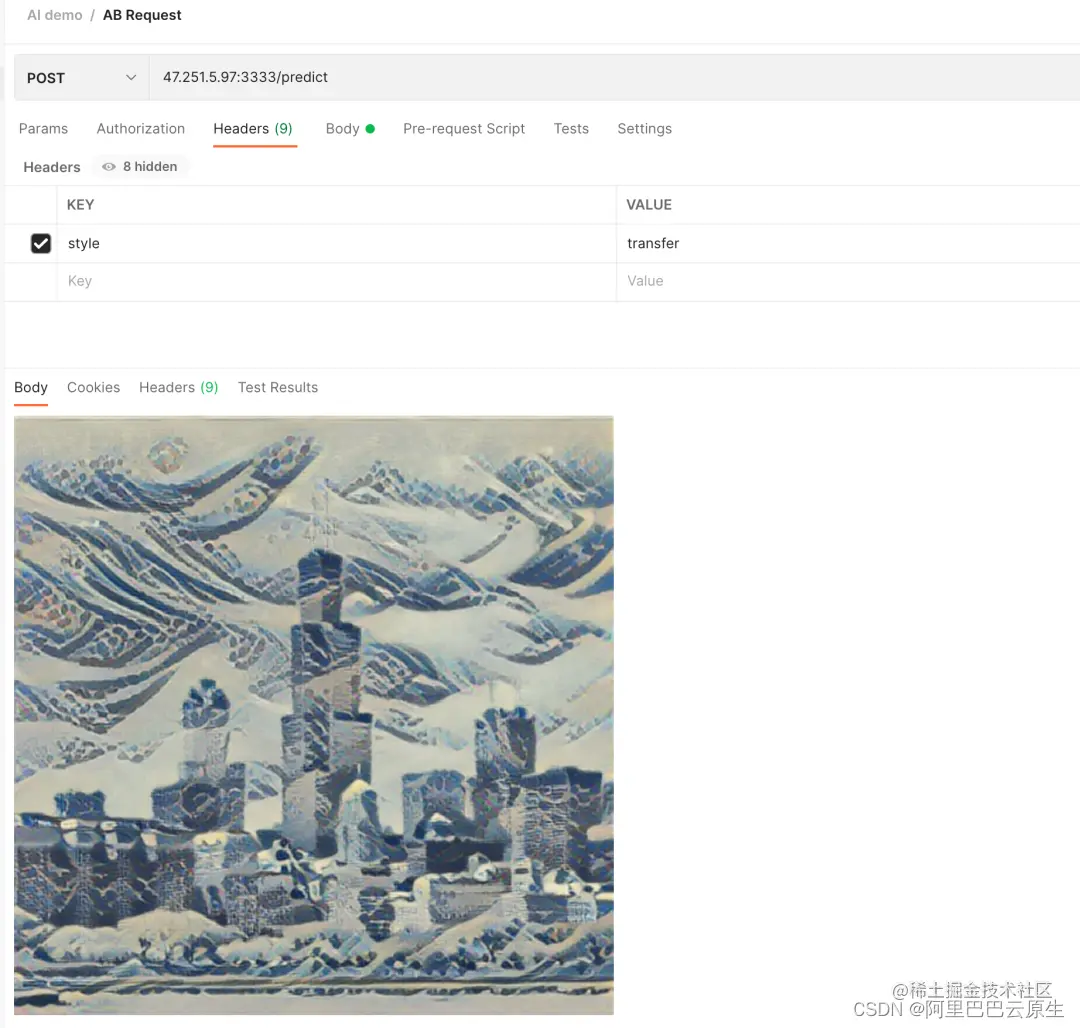Switch to the Test Results tab

click(x=277, y=387)
